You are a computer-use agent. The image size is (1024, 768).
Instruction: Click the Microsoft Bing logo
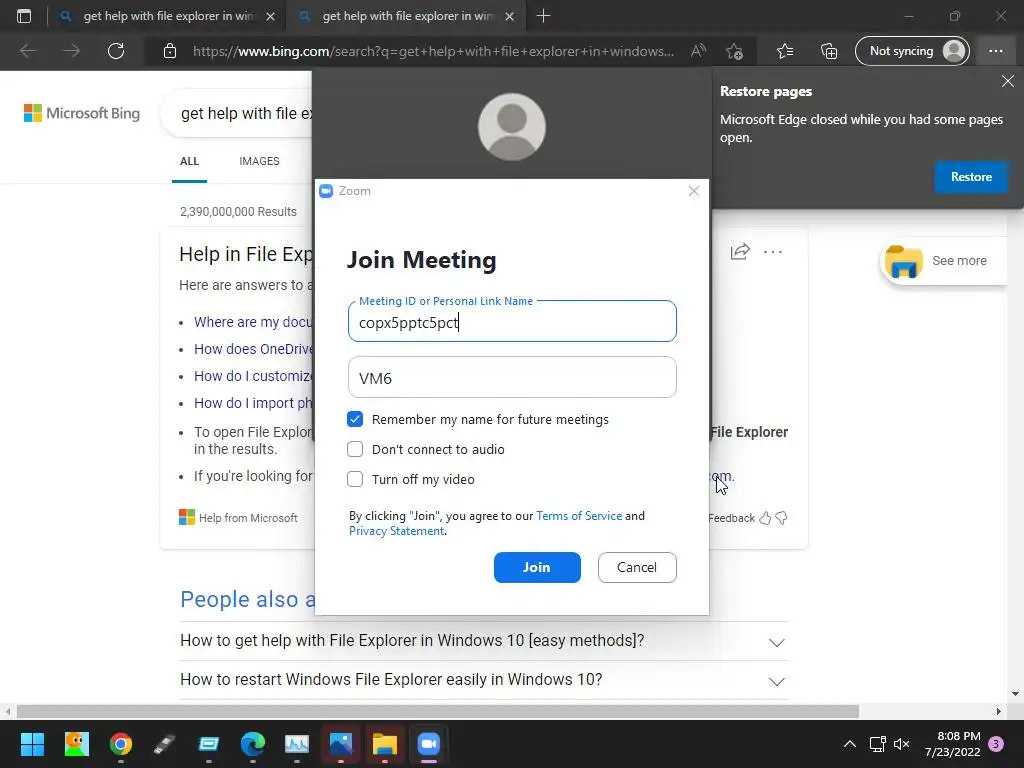pos(82,113)
